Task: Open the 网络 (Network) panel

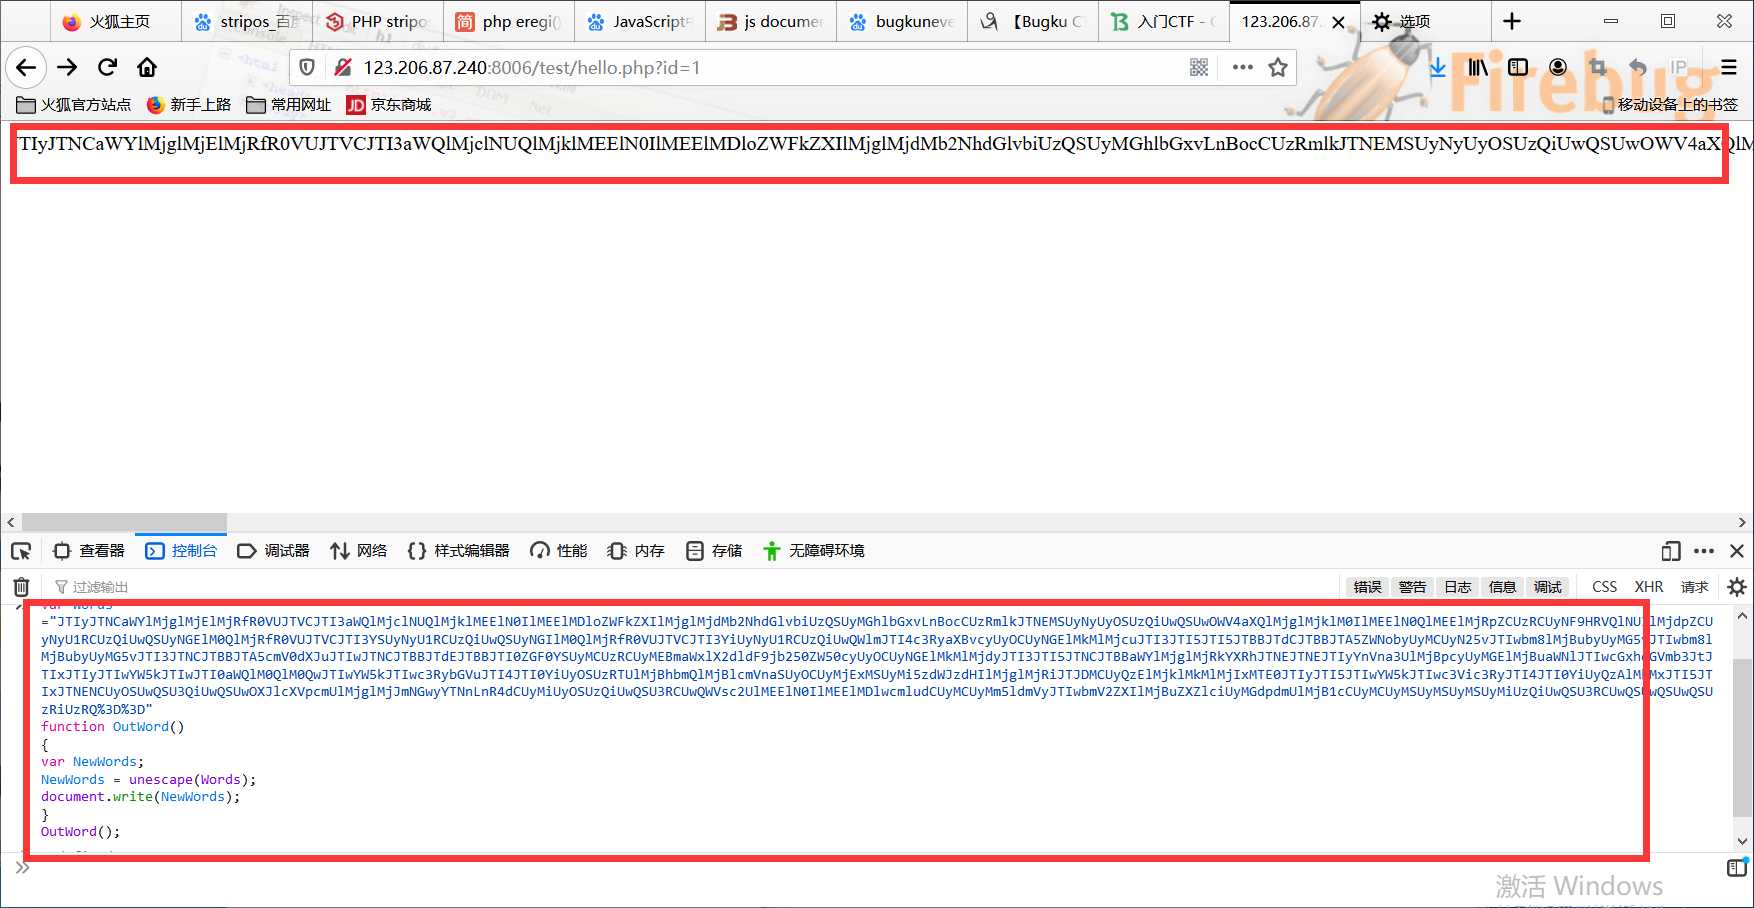Action: pyautogui.click(x=358, y=551)
